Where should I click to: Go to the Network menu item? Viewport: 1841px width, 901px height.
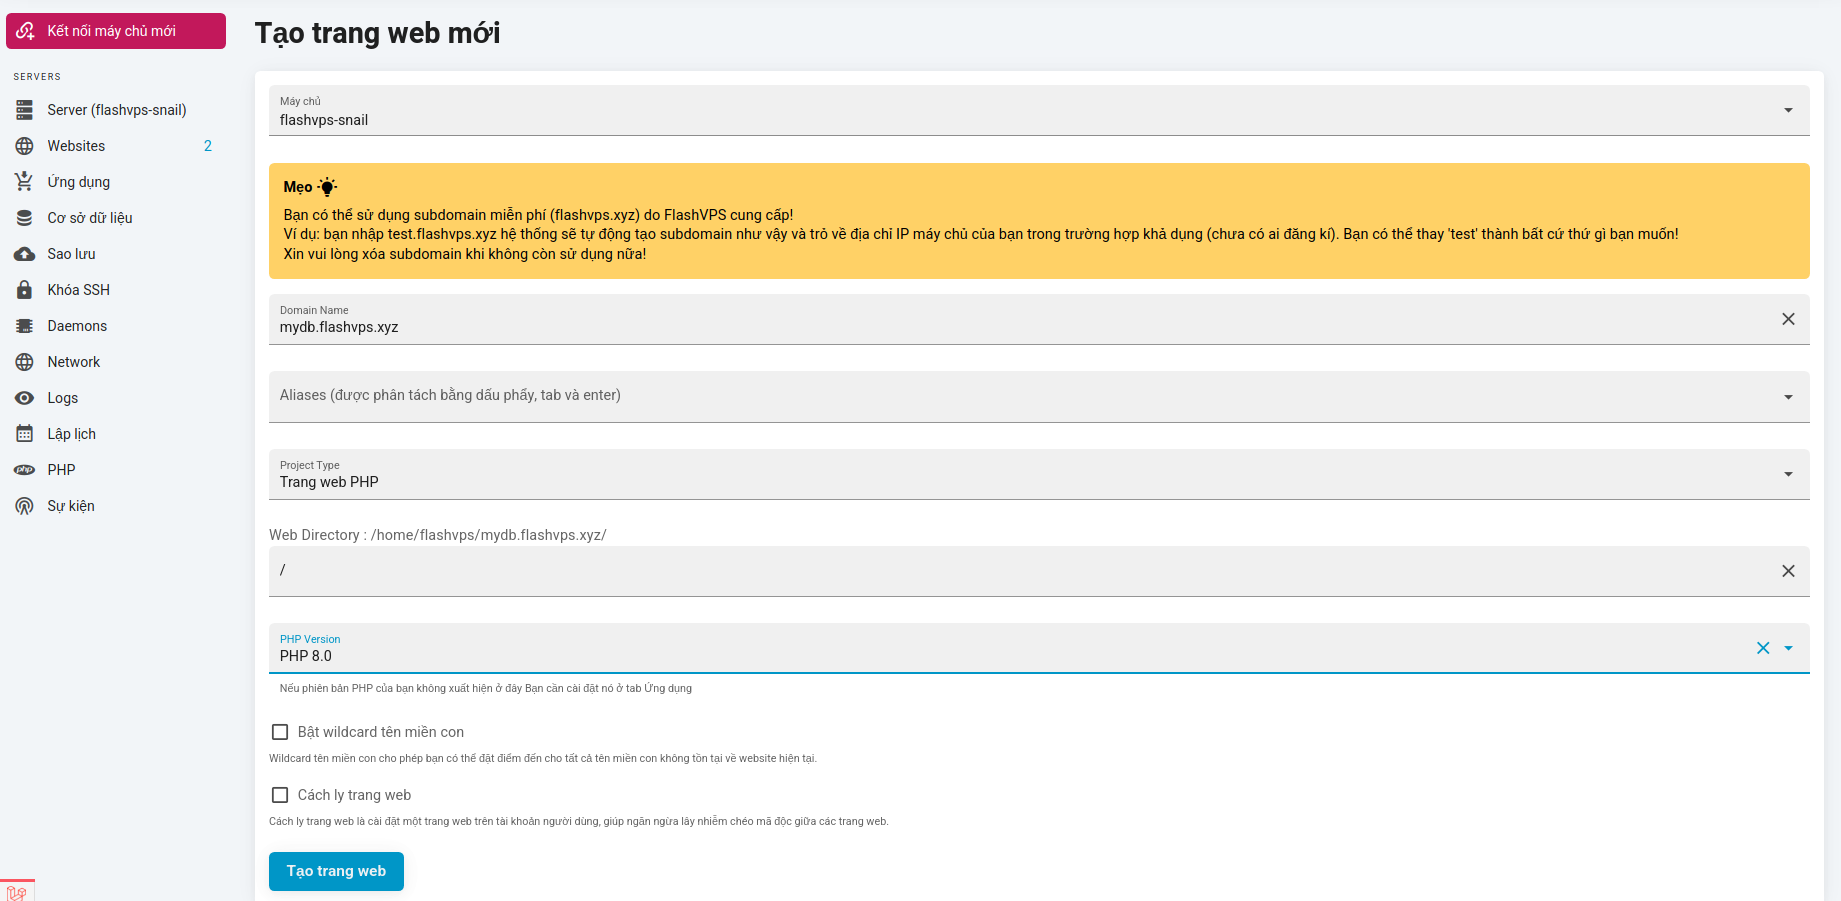[x=74, y=362]
